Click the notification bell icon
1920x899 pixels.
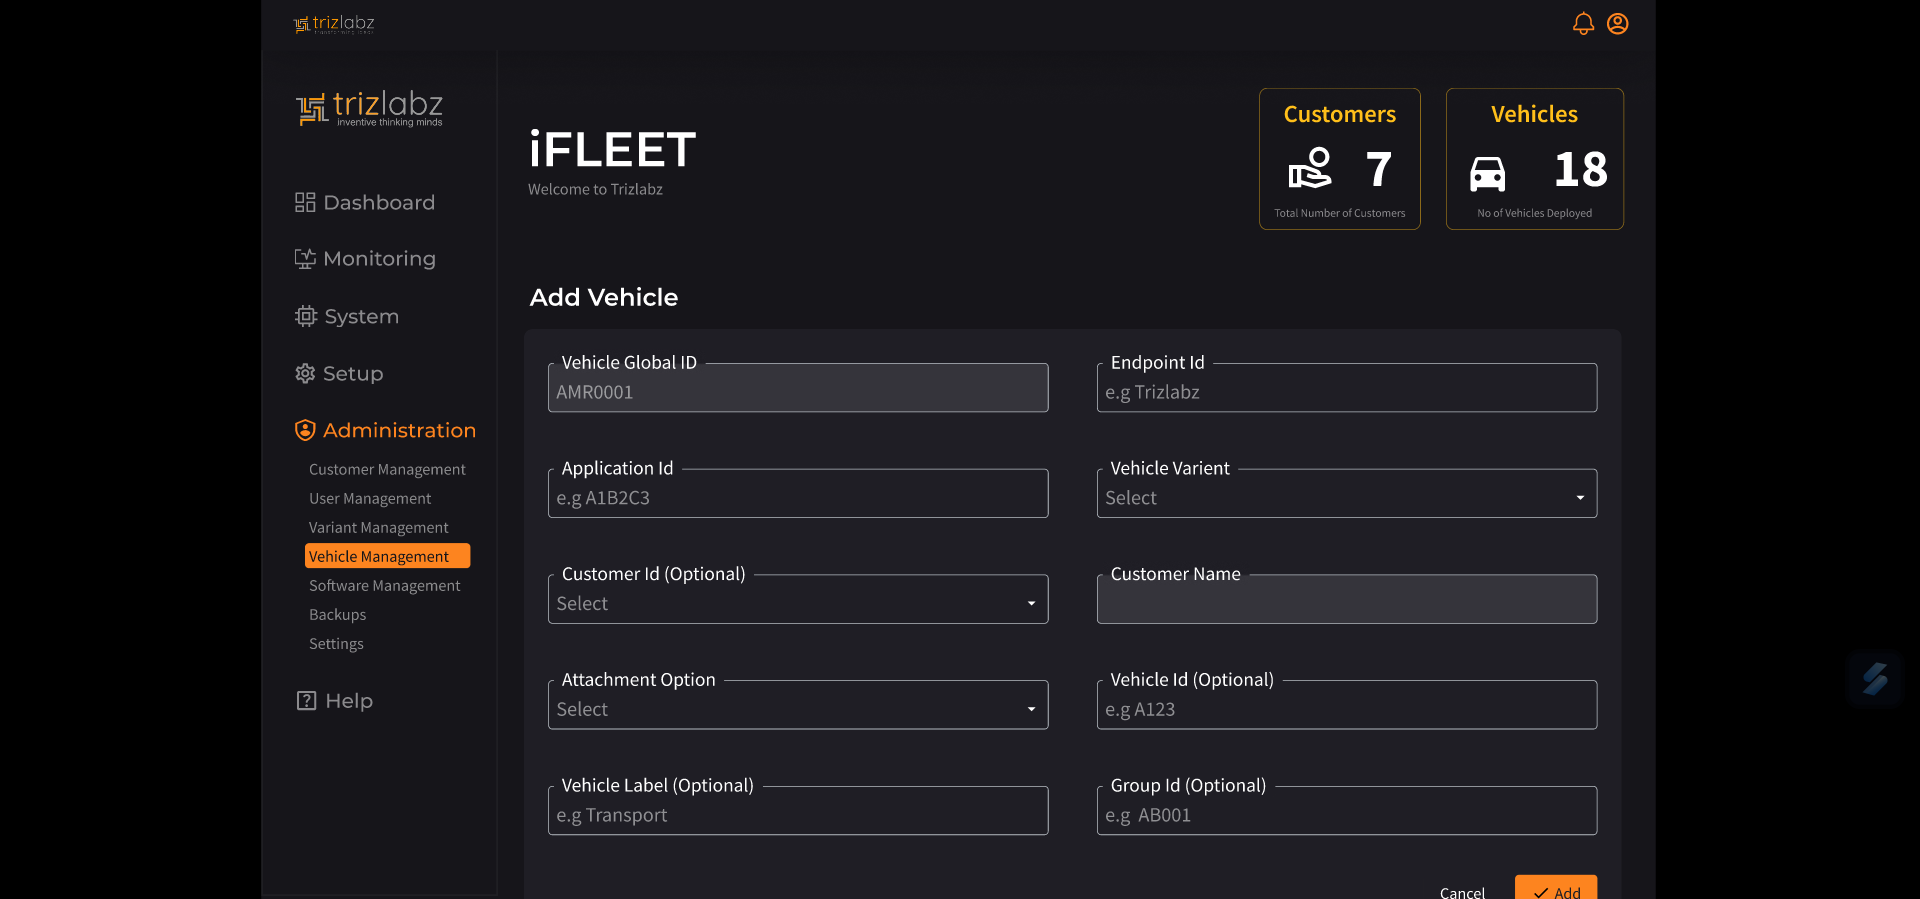point(1583,24)
